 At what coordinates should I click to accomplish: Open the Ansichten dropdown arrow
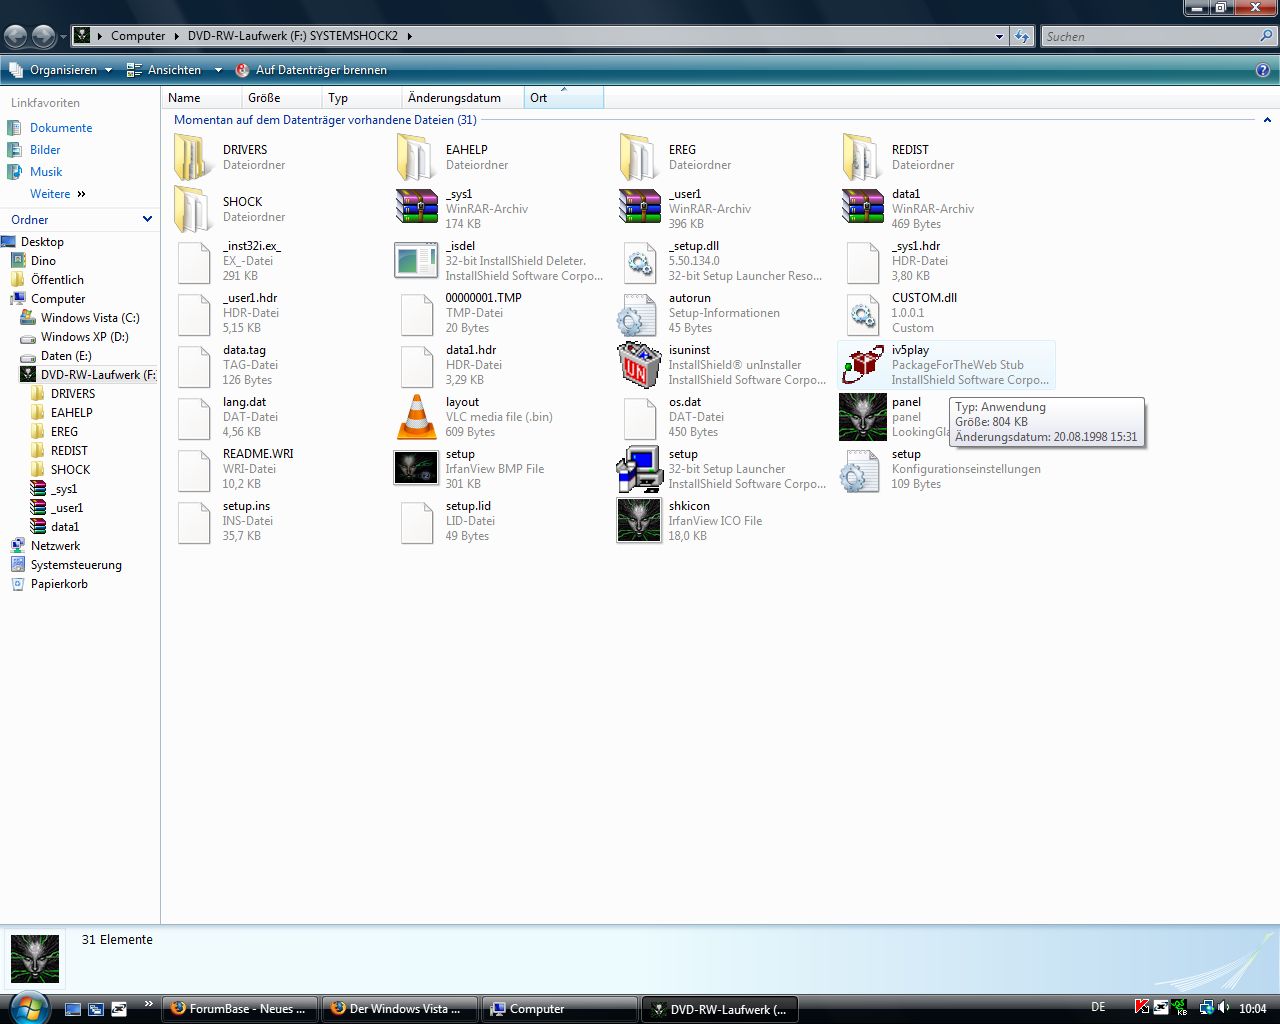click(x=218, y=70)
